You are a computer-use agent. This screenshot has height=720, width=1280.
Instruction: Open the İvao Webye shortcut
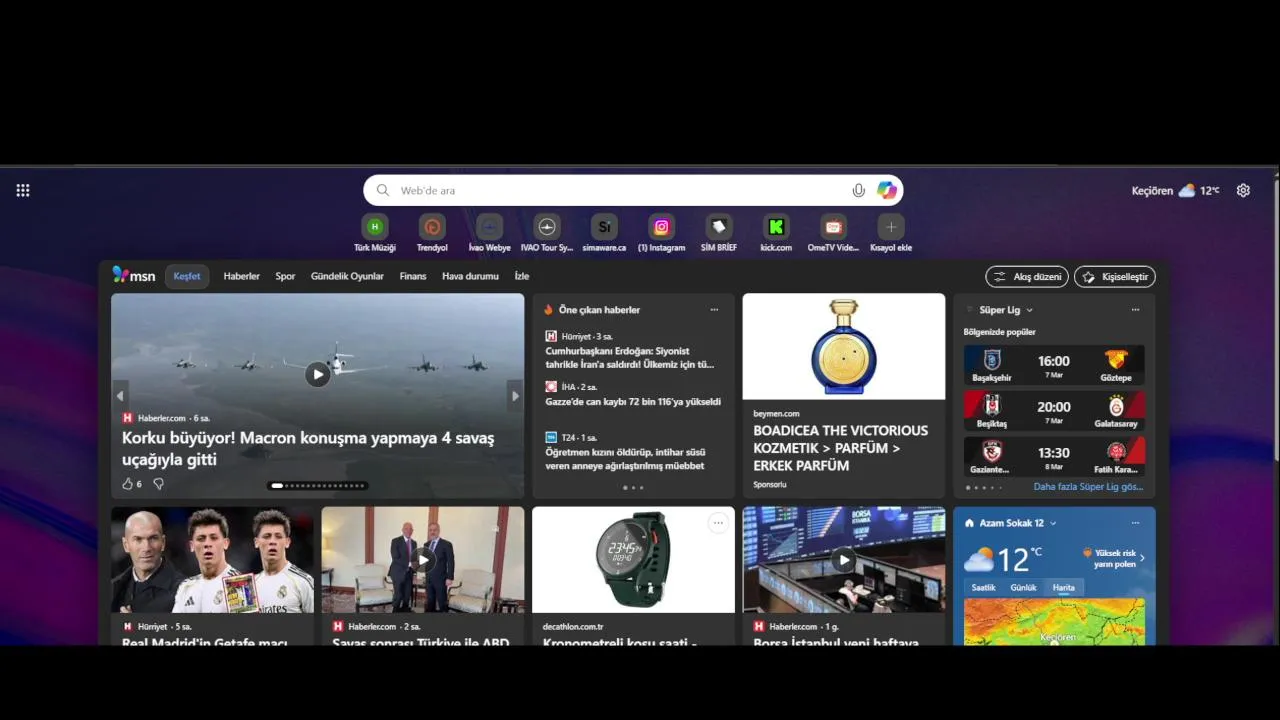(489, 234)
